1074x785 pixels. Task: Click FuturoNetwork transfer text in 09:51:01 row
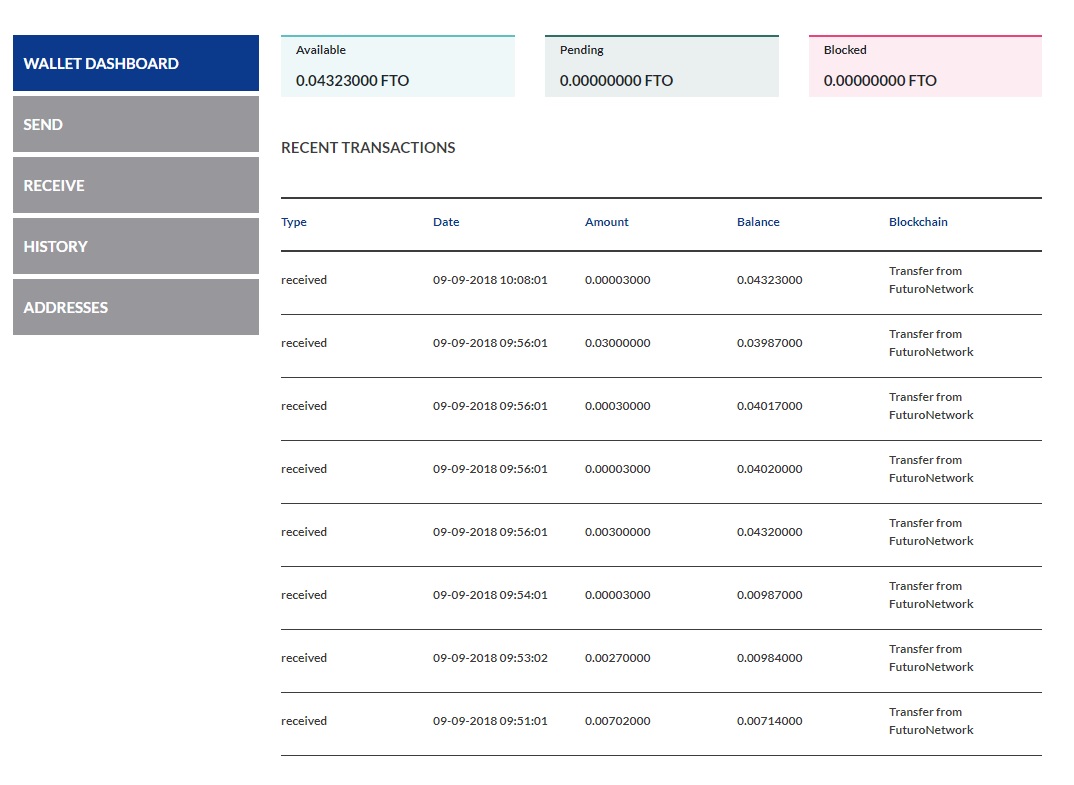pos(931,721)
